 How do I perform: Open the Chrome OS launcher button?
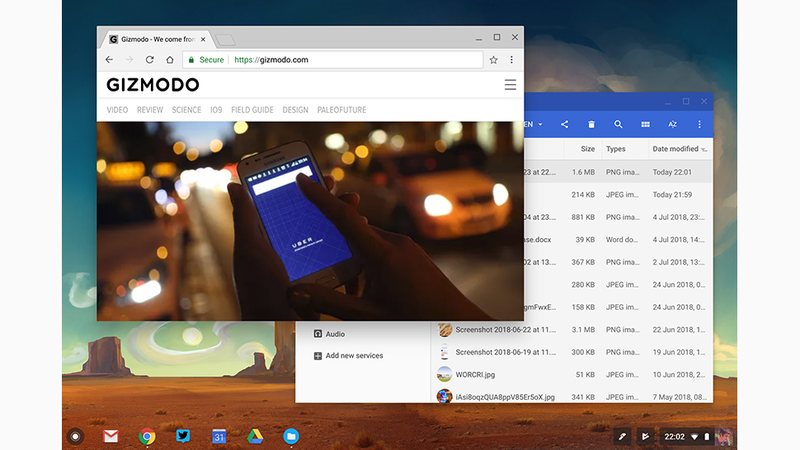coord(76,436)
